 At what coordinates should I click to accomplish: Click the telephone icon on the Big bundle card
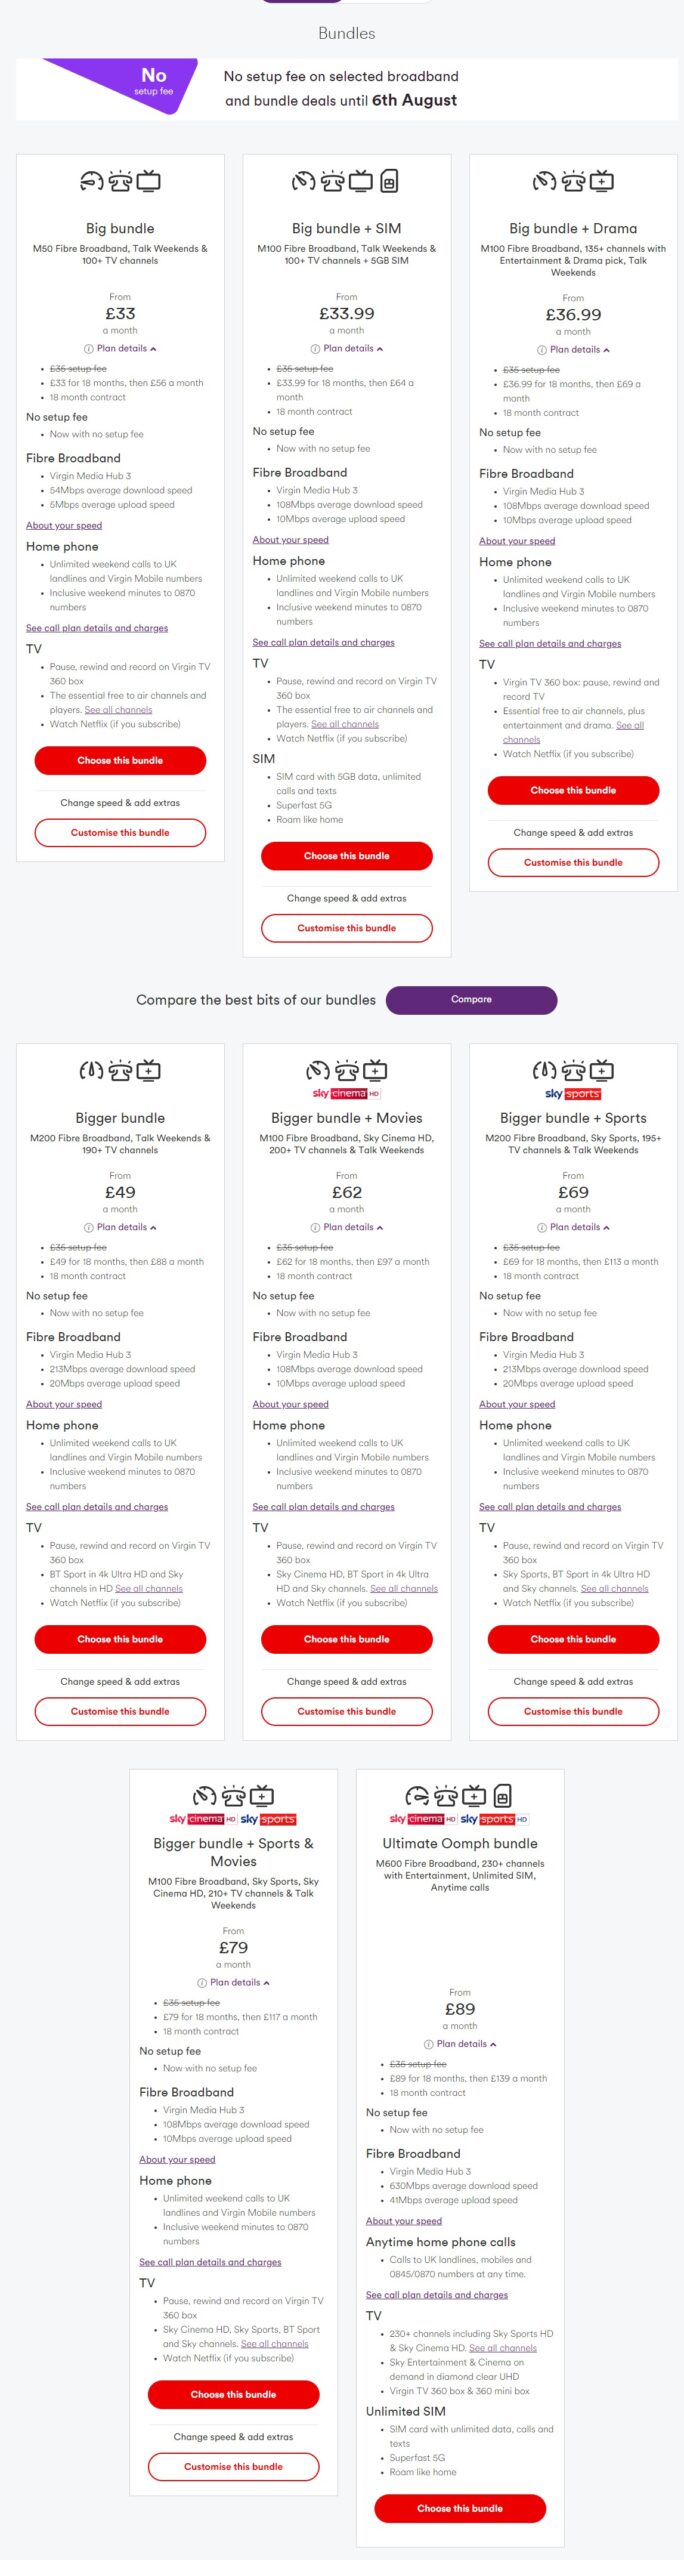120,181
